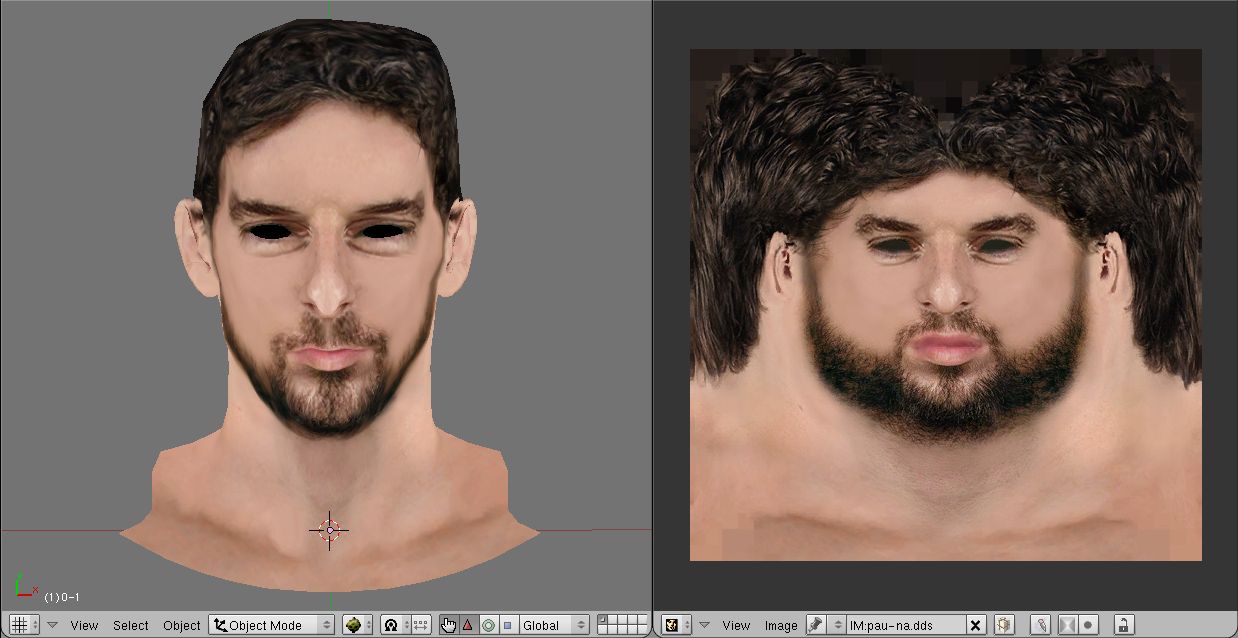Open the View menu in 3D viewport
This screenshot has width=1238, height=638.
coord(84,625)
